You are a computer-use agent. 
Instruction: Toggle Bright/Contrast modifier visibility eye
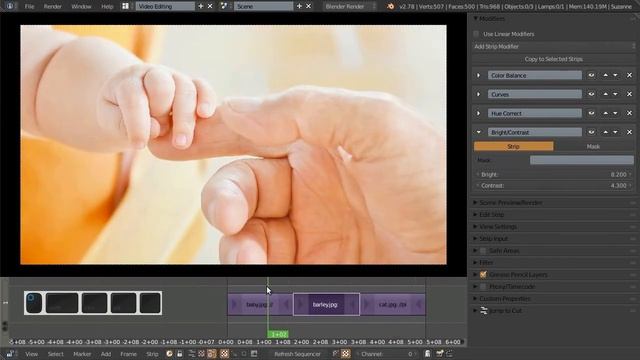click(591, 132)
